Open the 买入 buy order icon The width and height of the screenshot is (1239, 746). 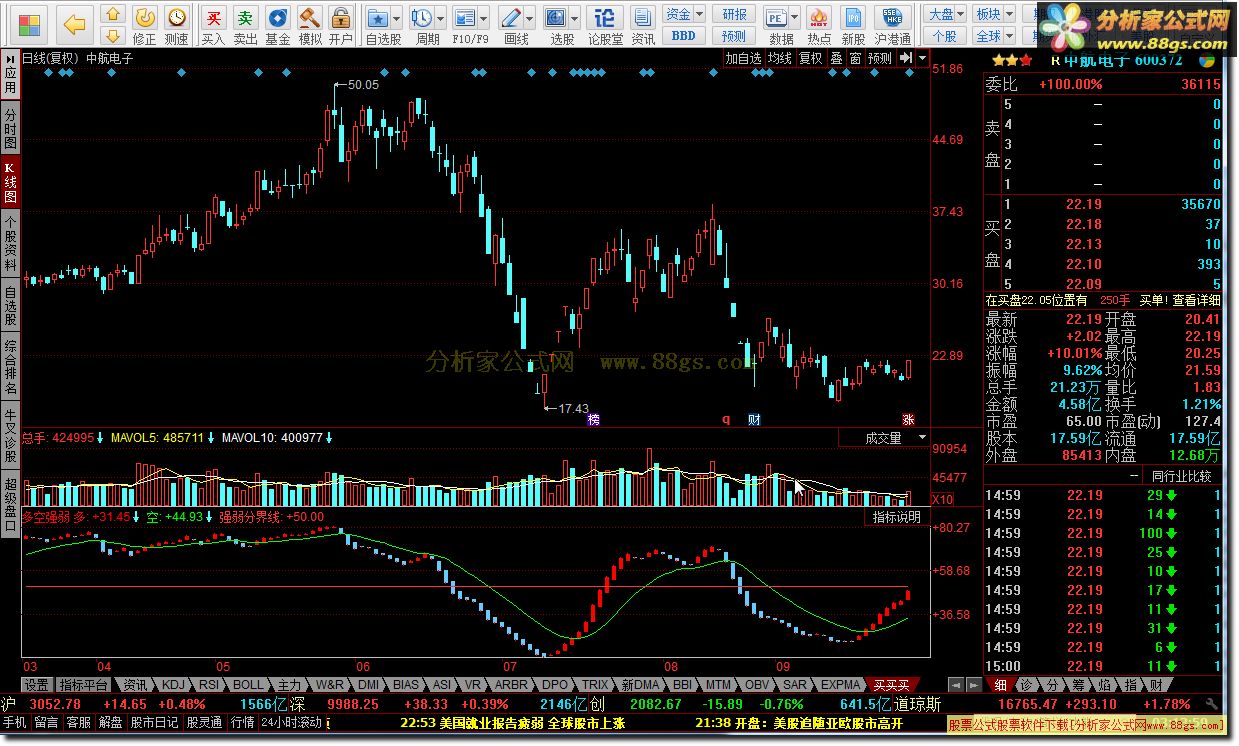pos(213,25)
